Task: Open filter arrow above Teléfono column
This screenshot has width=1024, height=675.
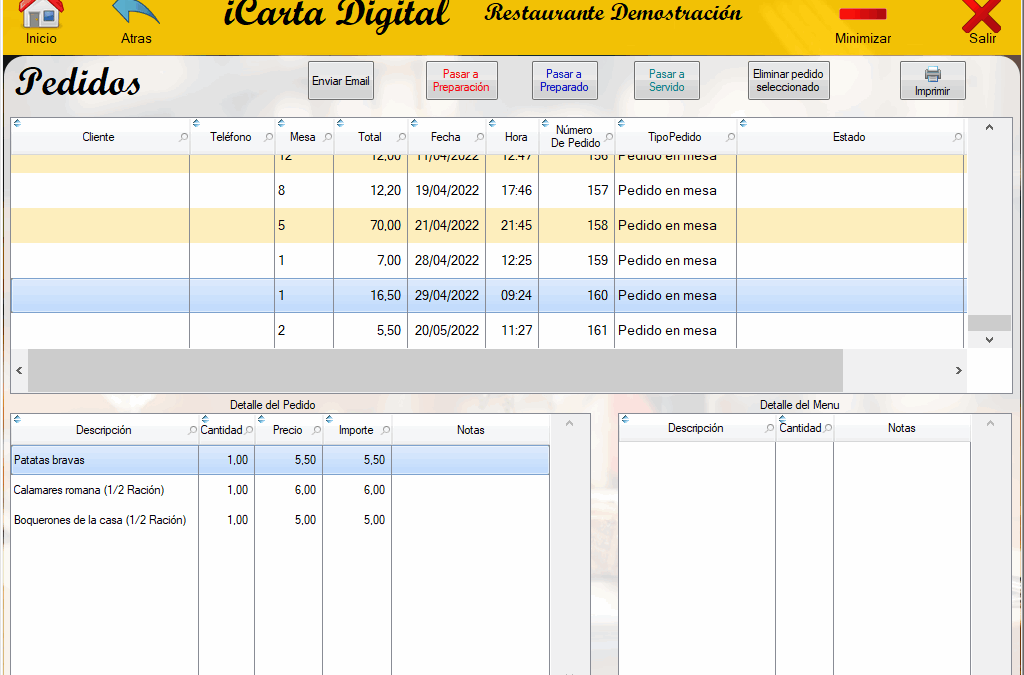Action: (196, 123)
